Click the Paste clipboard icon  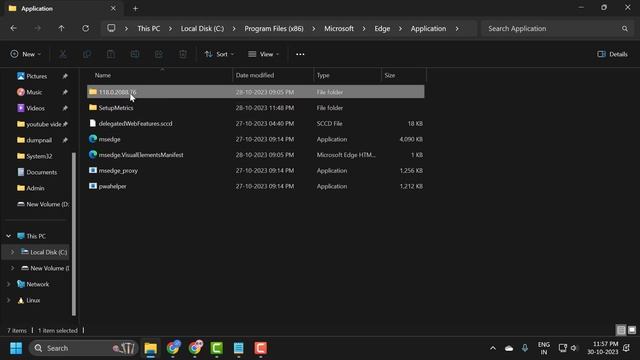111,54
